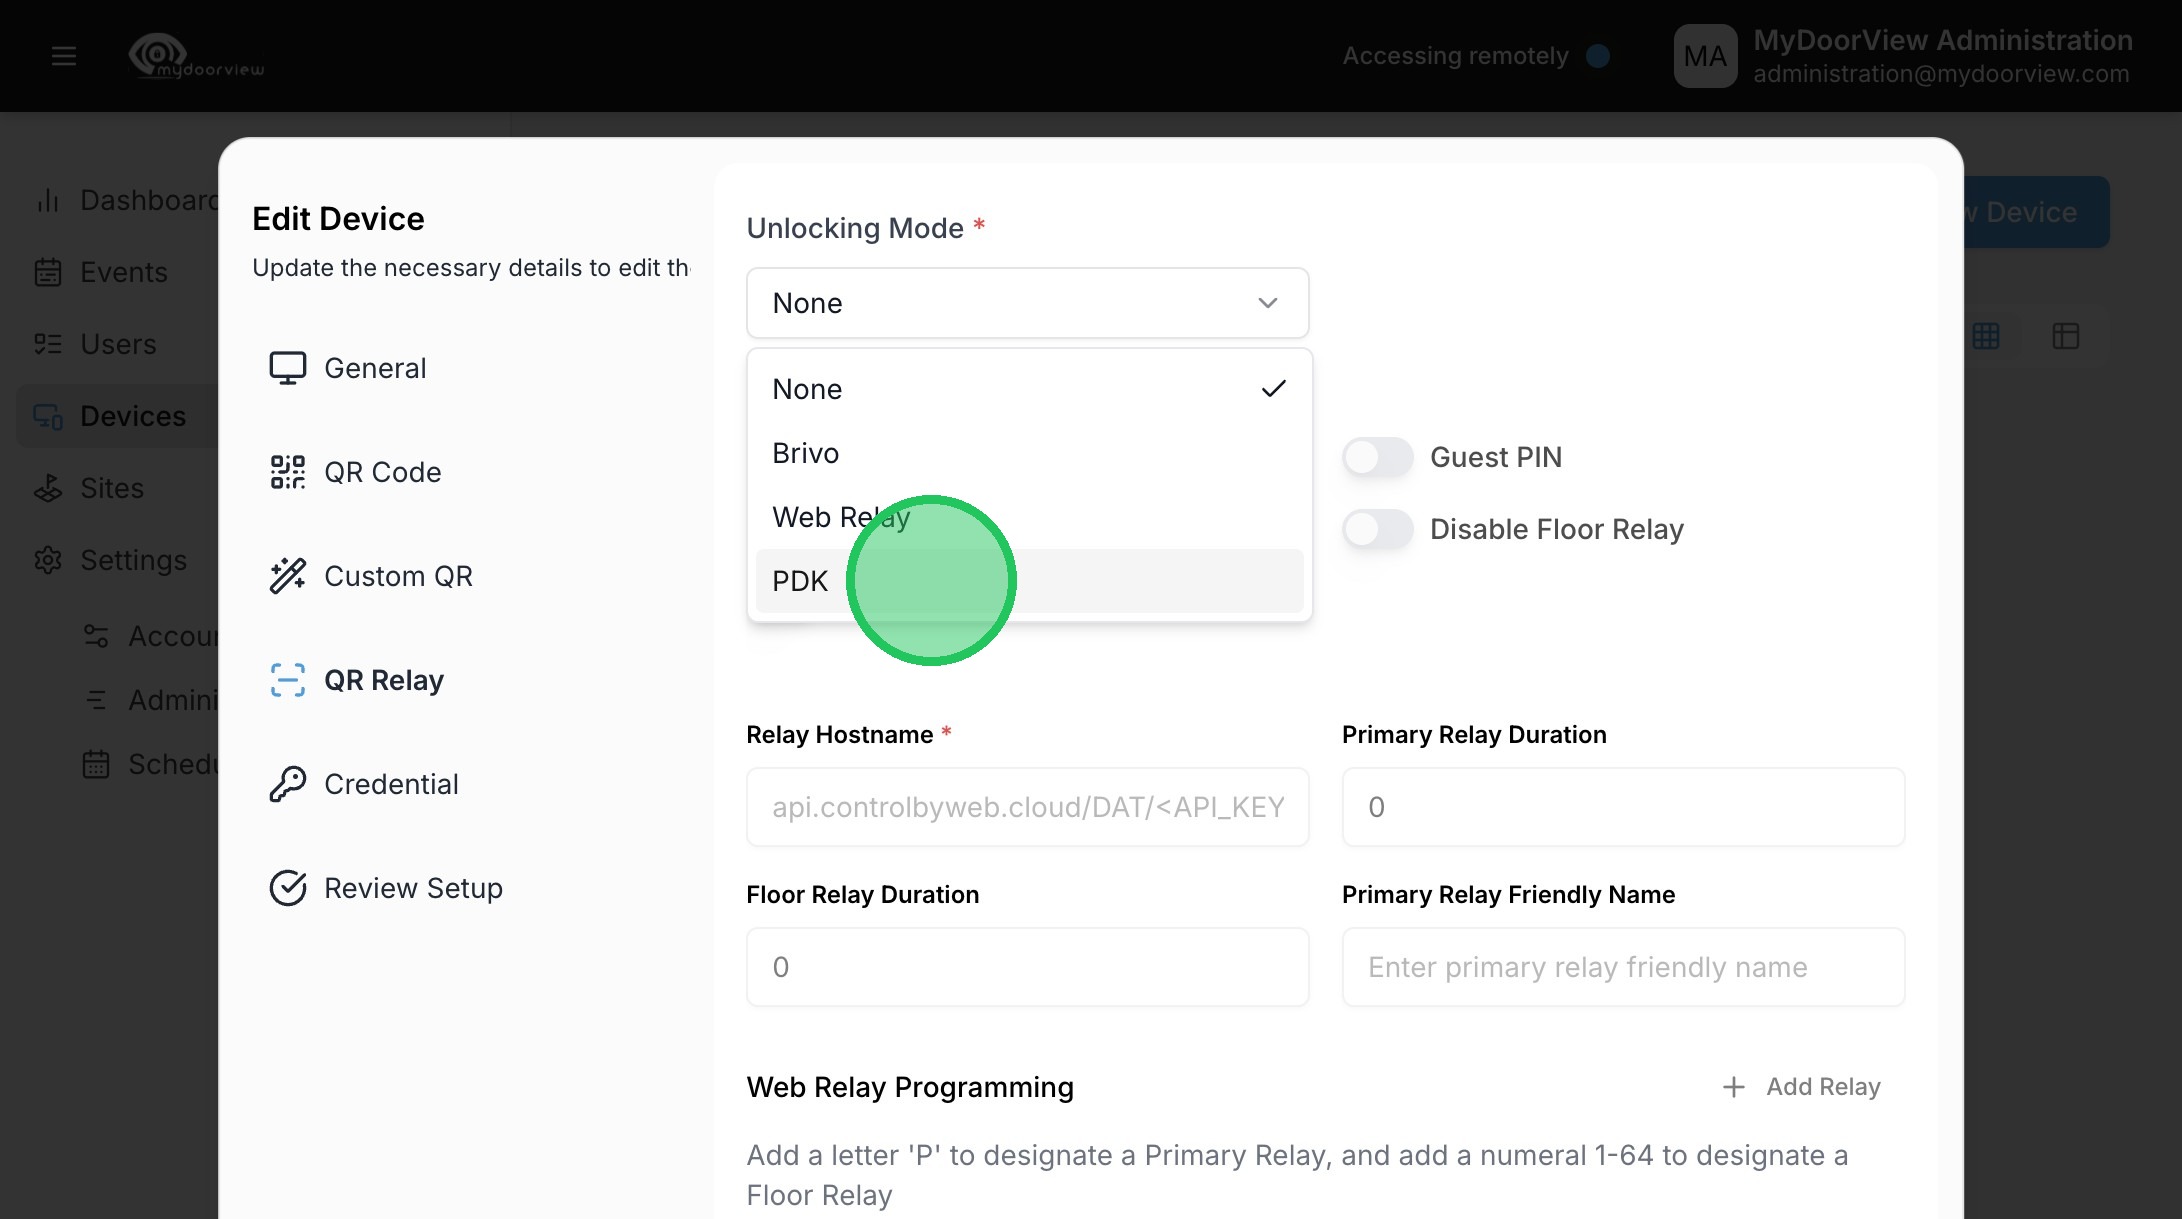2182x1219 pixels.
Task: Select PDK from the dropdown list
Action: point(800,581)
